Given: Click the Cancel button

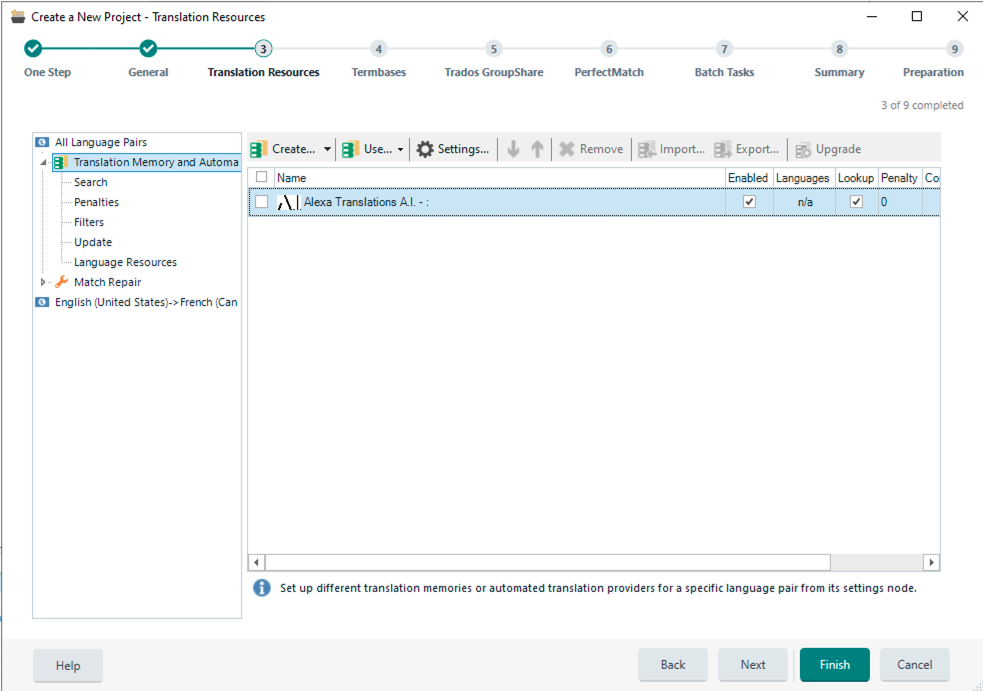Looking at the screenshot, I should pyautogui.click(x=915, y=665).
